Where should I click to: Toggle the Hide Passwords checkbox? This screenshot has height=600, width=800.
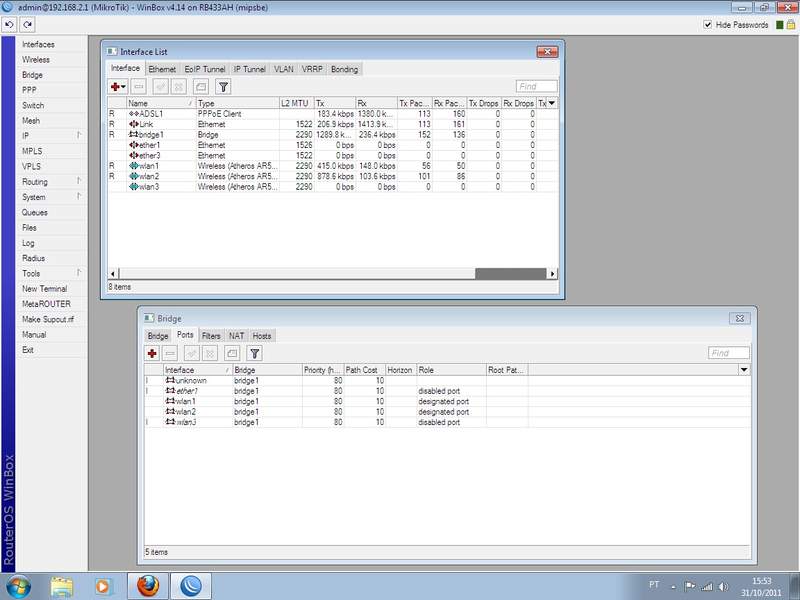pos(707,24)
